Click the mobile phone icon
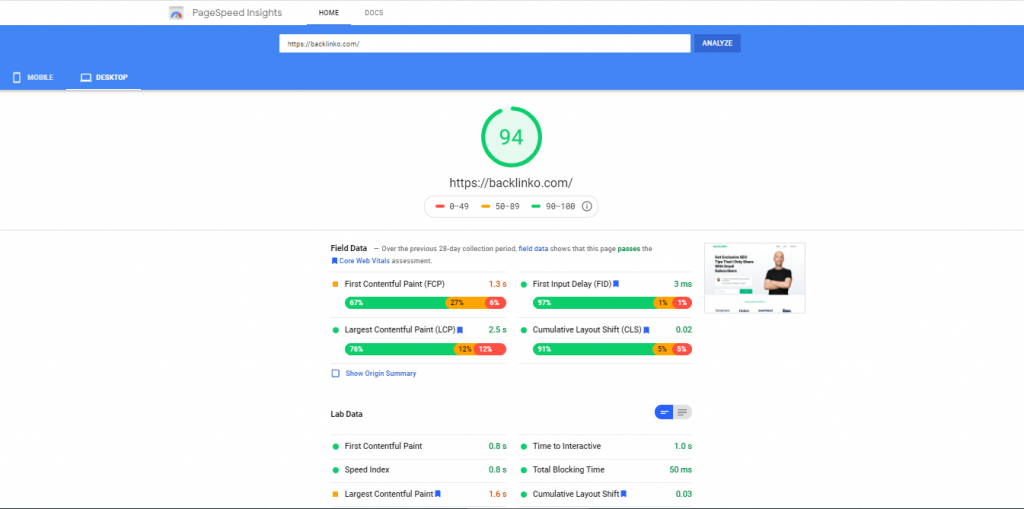 (x=17, y=78)
